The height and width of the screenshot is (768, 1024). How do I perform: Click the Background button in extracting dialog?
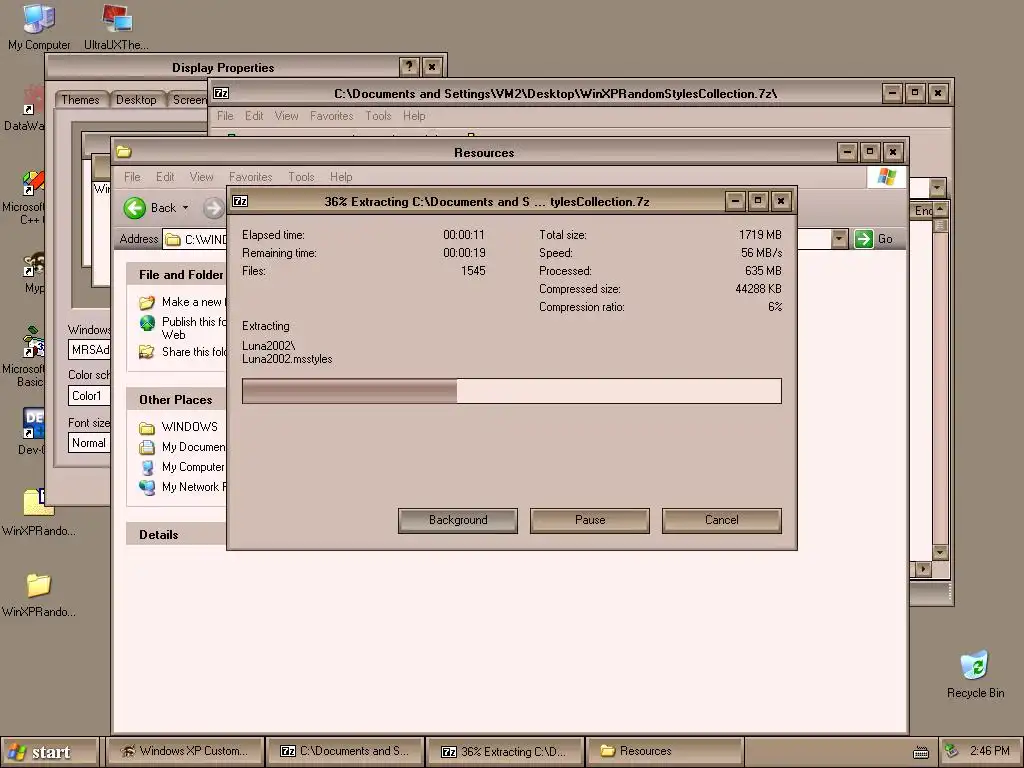458,520
